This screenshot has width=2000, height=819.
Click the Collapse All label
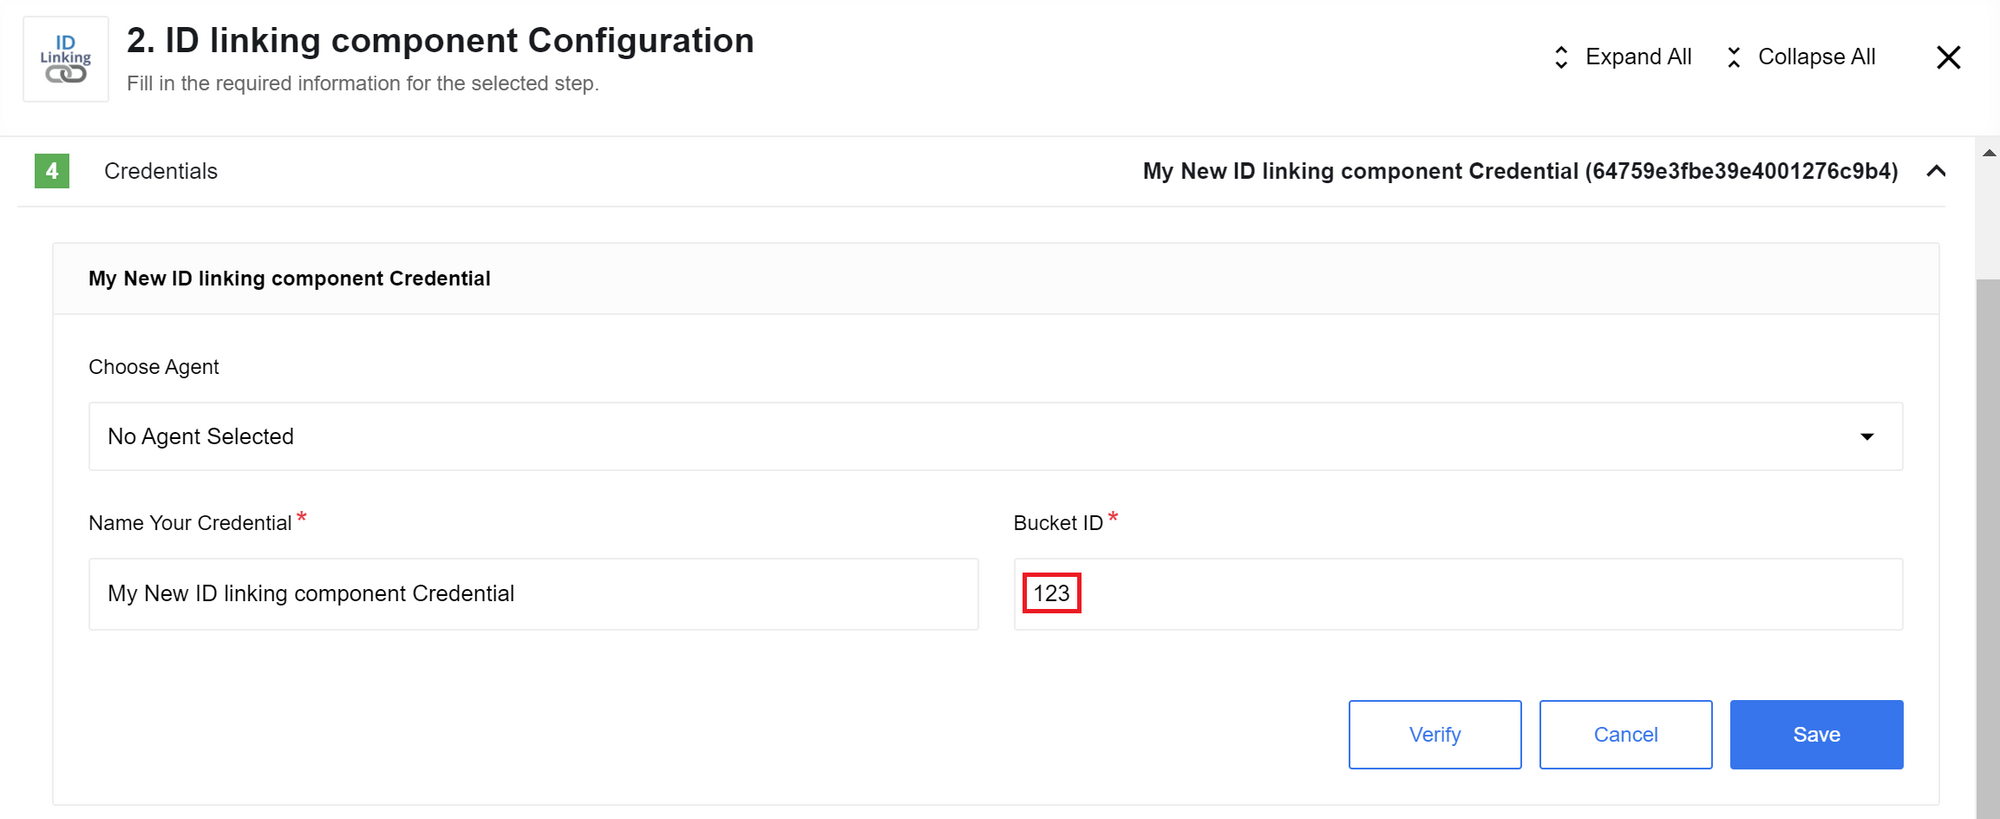tap(1816, 57)
